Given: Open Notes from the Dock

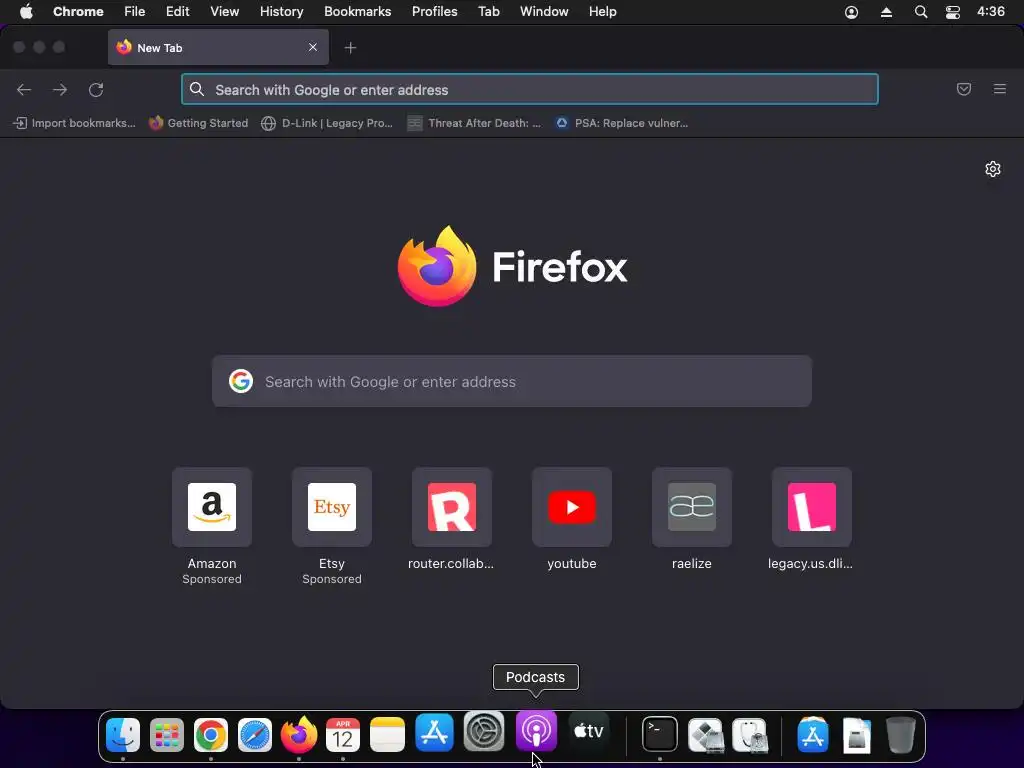Looking at the screenshot, I should click(x=387, y=735).
